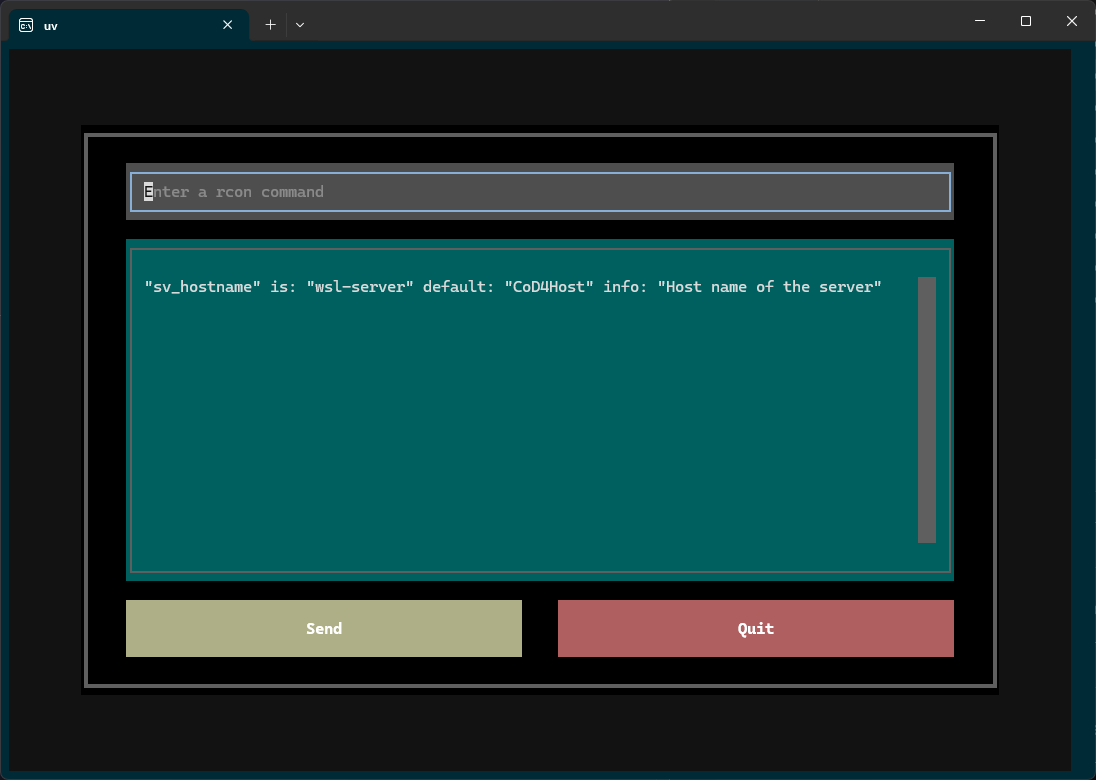This screenshot has width=1096, height=780.
Task: Close the "uv" terminal tab
Action: click(x=228, y=25)
